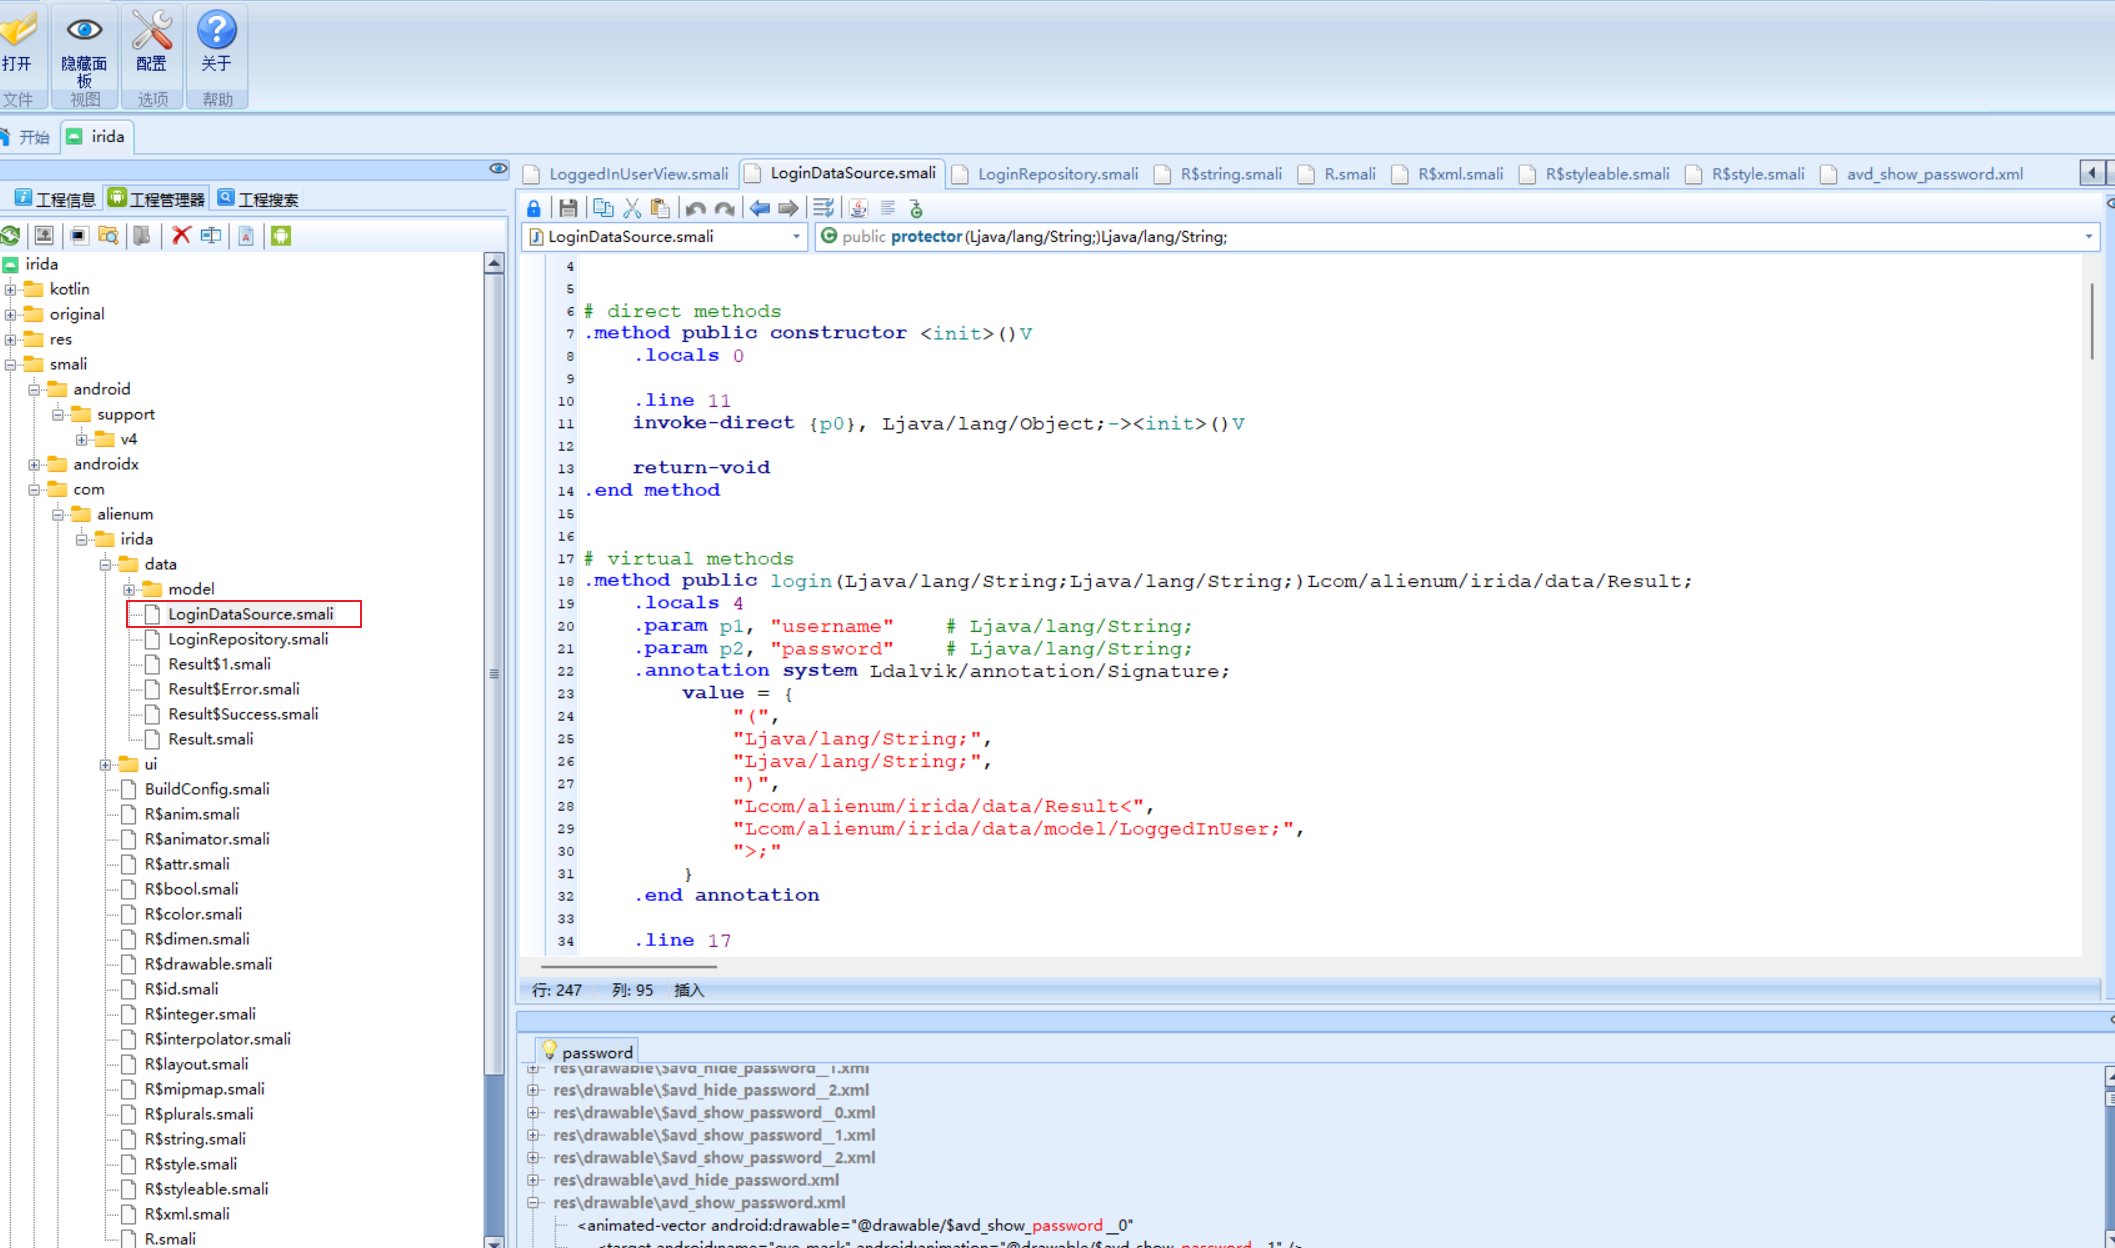
Task: Open R$string.smali editor tab
Action: coord(1218,174)
